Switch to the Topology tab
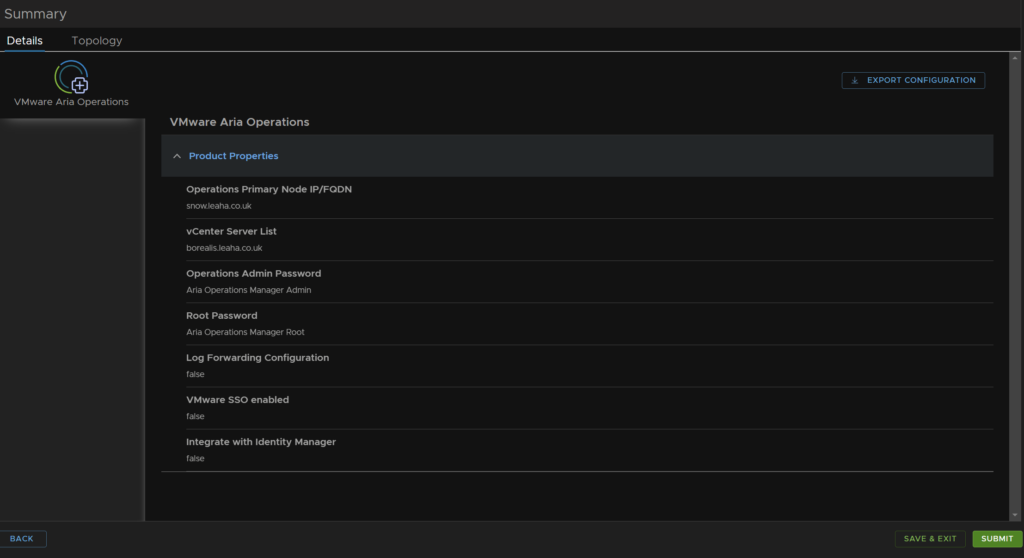 [97, 41]
